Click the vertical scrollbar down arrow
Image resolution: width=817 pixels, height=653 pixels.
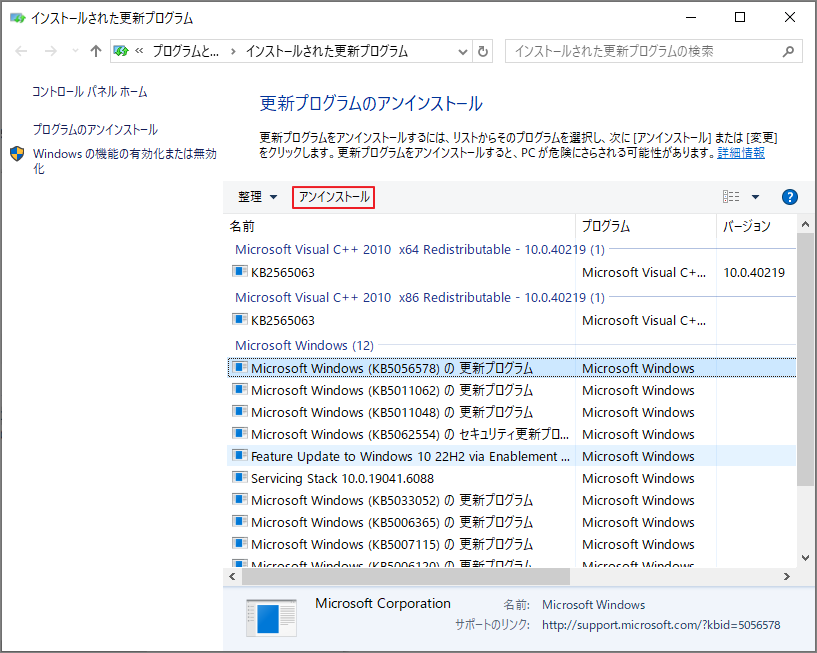click(x=805, y=558)
